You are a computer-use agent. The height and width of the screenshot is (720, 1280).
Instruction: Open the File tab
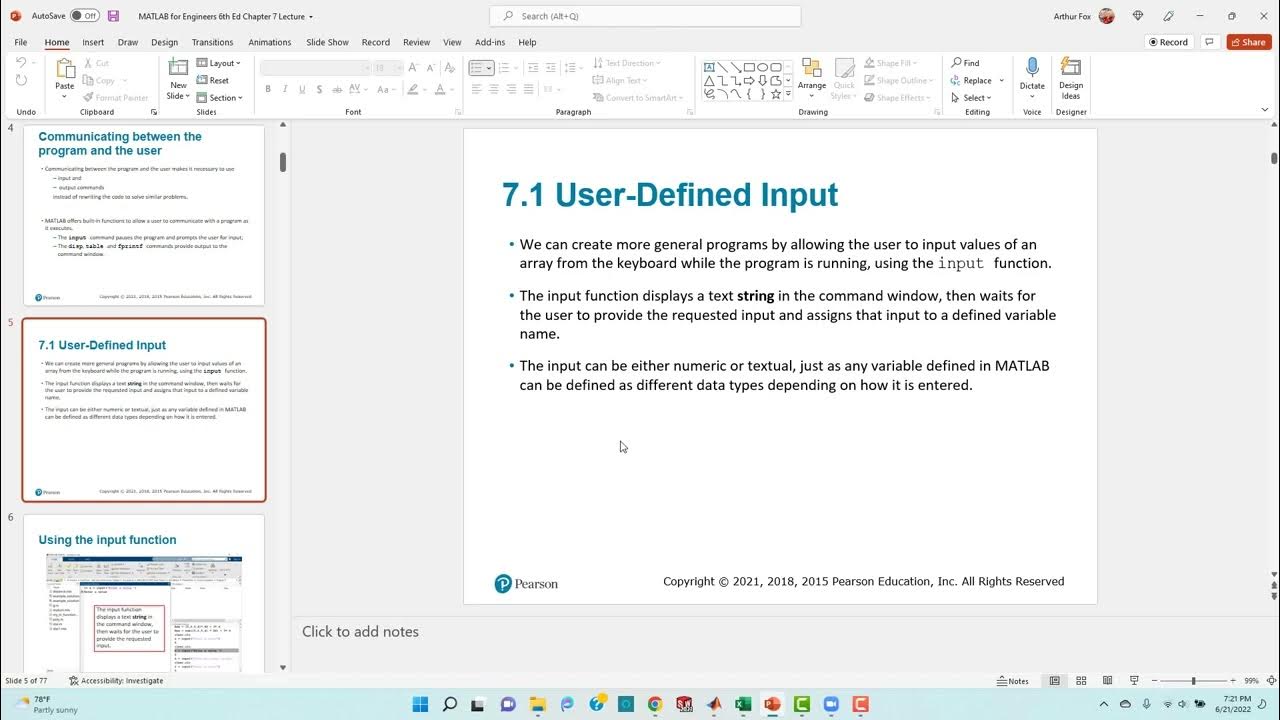tap(21, 42)
